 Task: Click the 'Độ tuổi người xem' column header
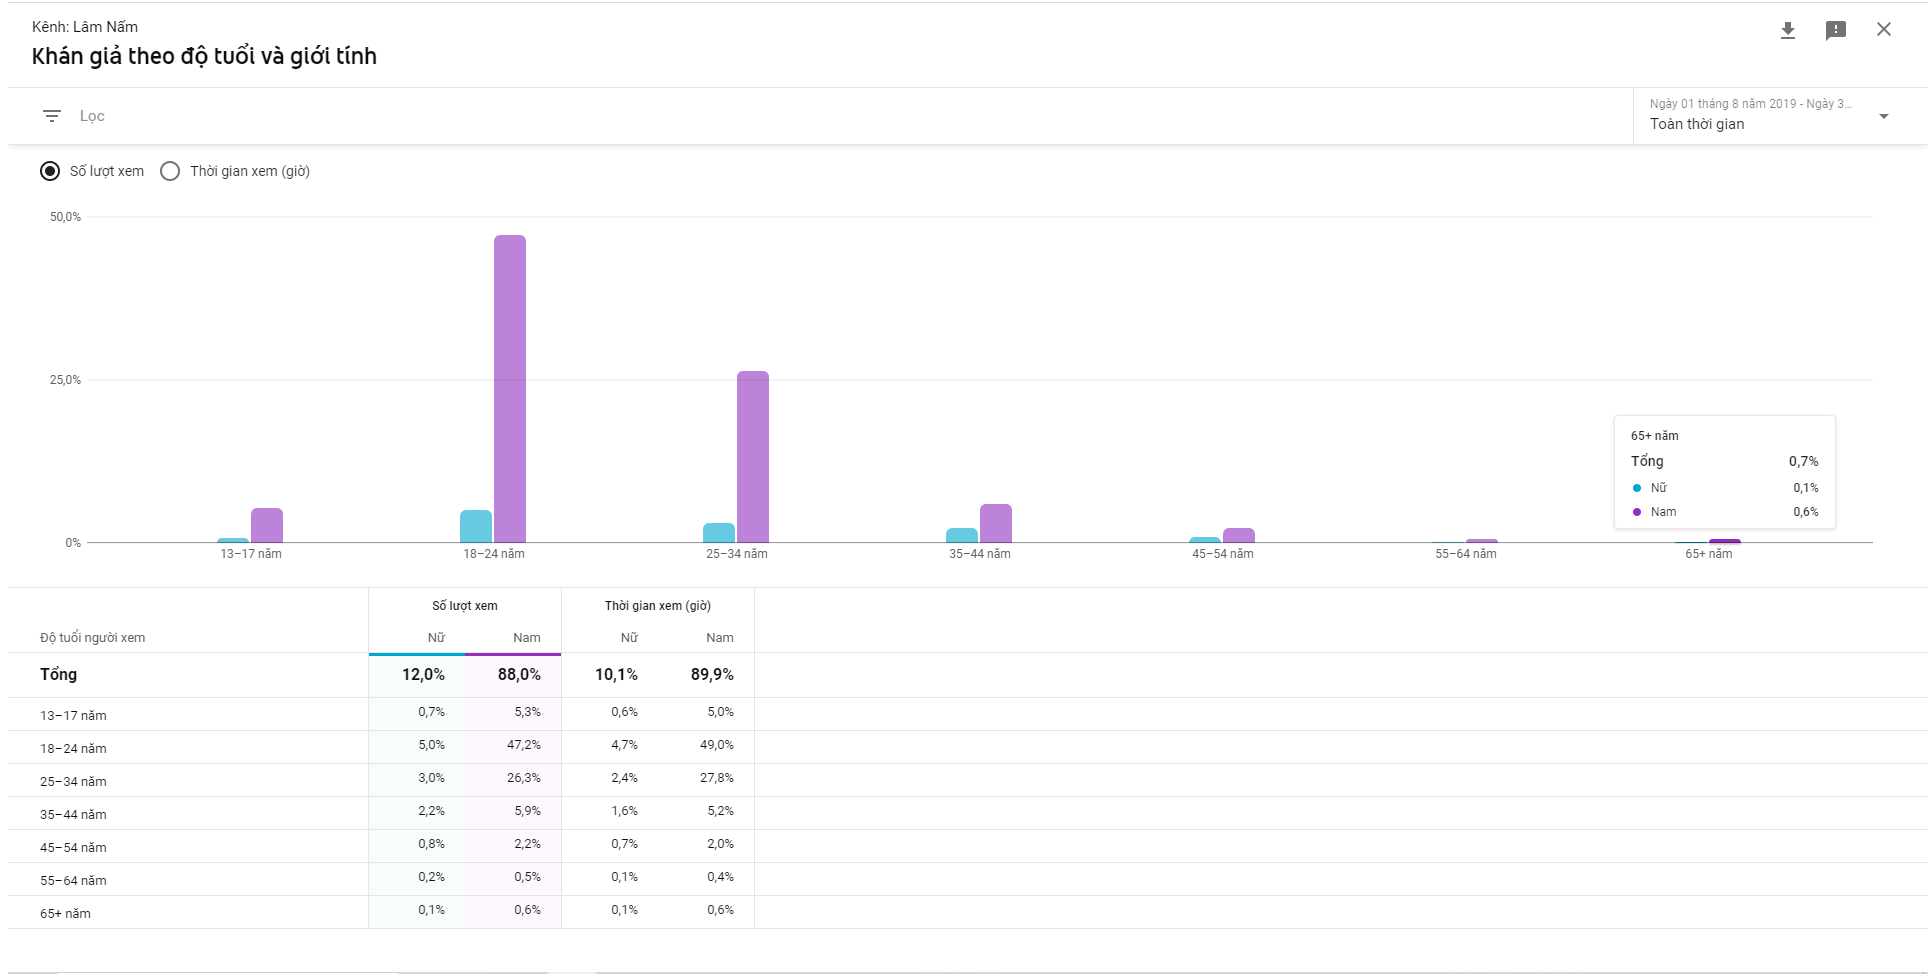click(93, 638)
